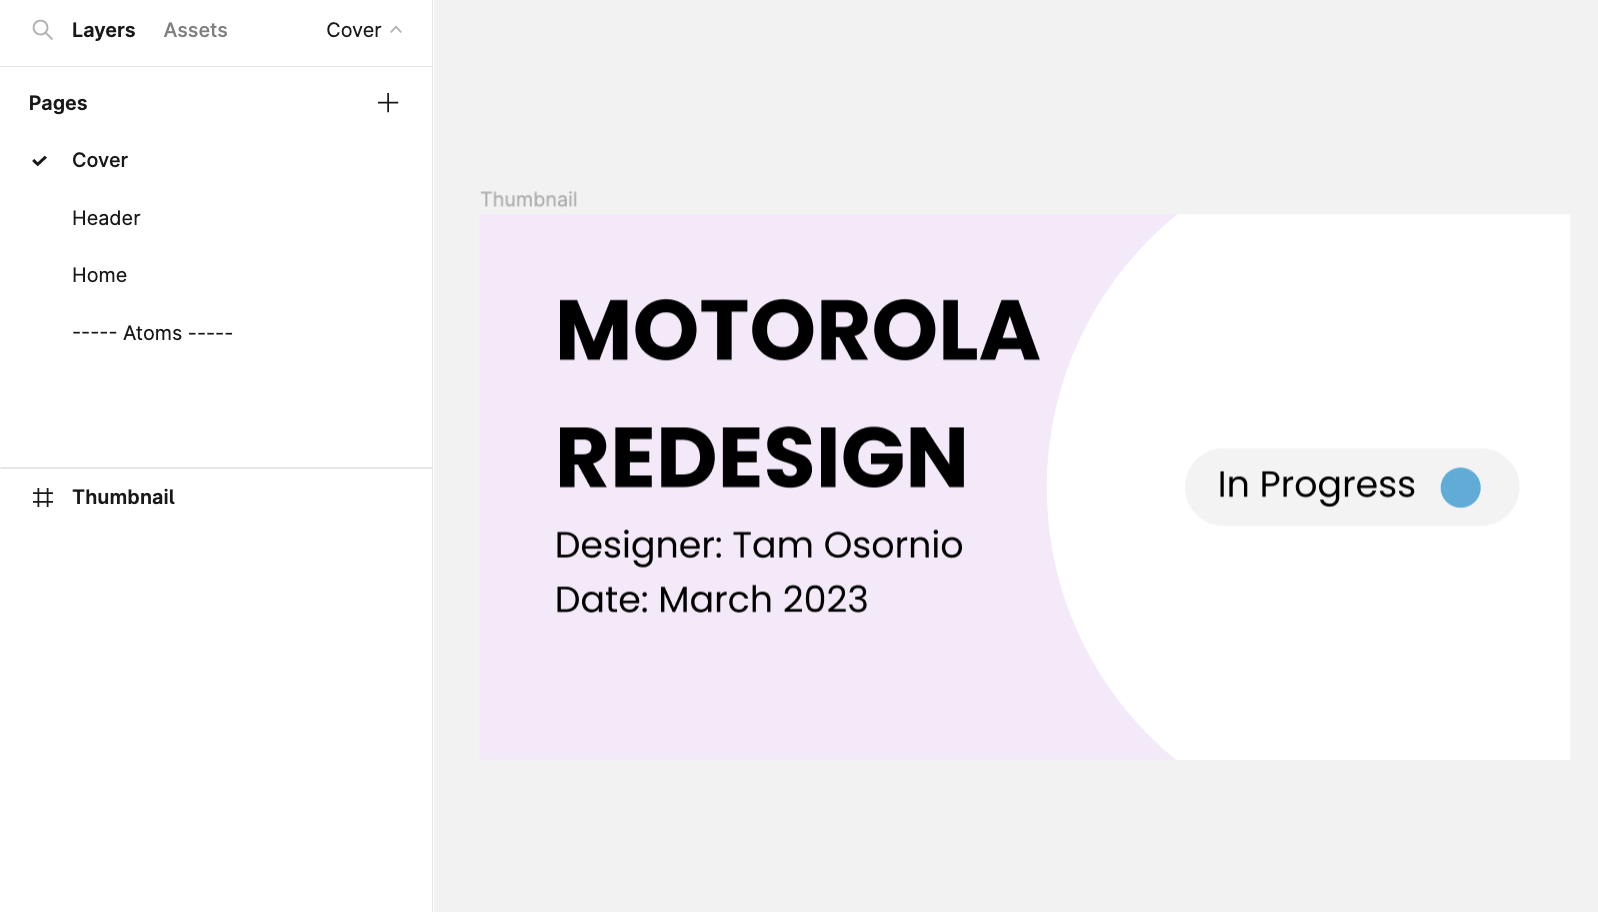Select the blue status circle on canvas
Viewport: 1598px width, 912px height.
pyautogui.click(x=1460, y=488)
